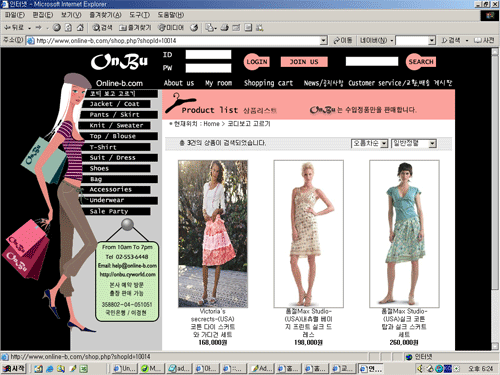Click the Stop loading icon in toolbar

click(x=57, y=28)
